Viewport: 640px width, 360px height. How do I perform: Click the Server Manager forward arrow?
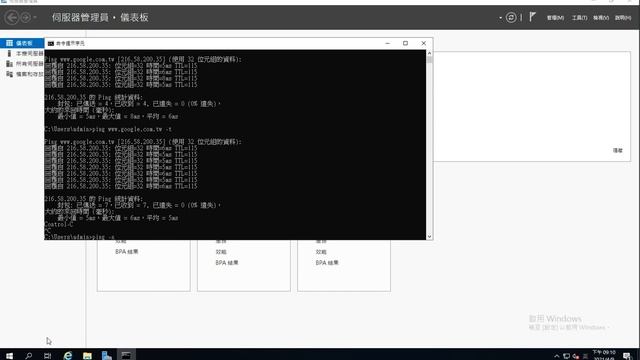click(25, 18)
